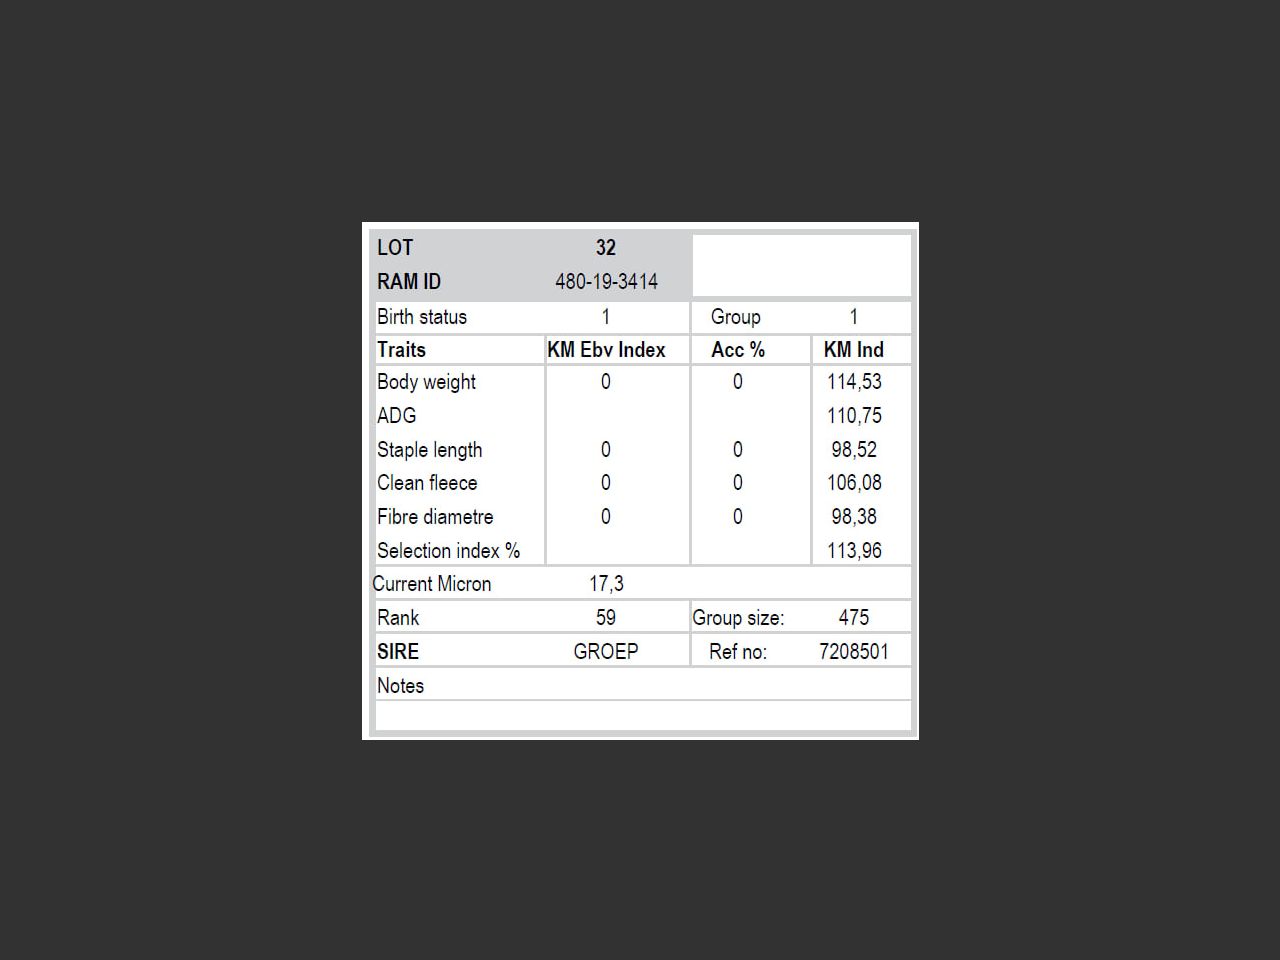
Task: Select the Current Micron value 17,3
Action: (606, 584)
